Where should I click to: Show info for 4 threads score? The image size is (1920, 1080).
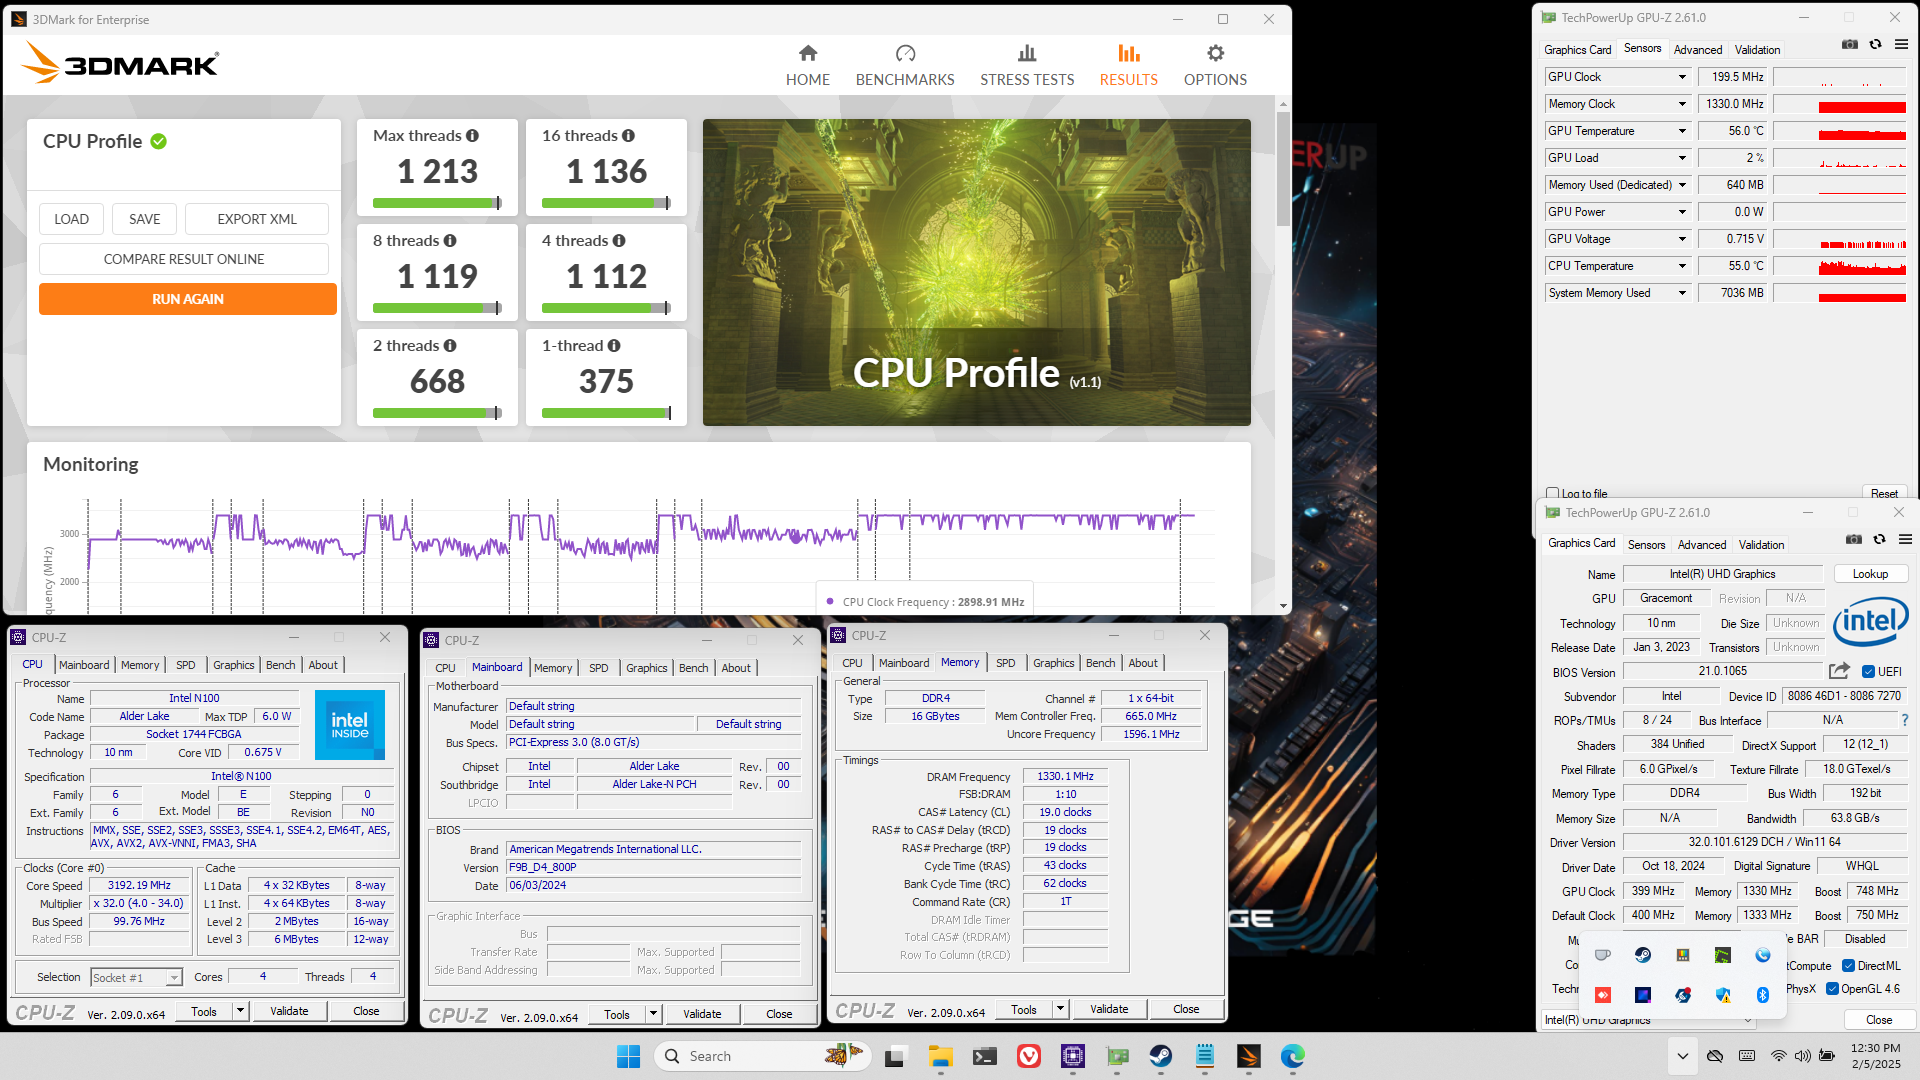[x=619, y=241]
